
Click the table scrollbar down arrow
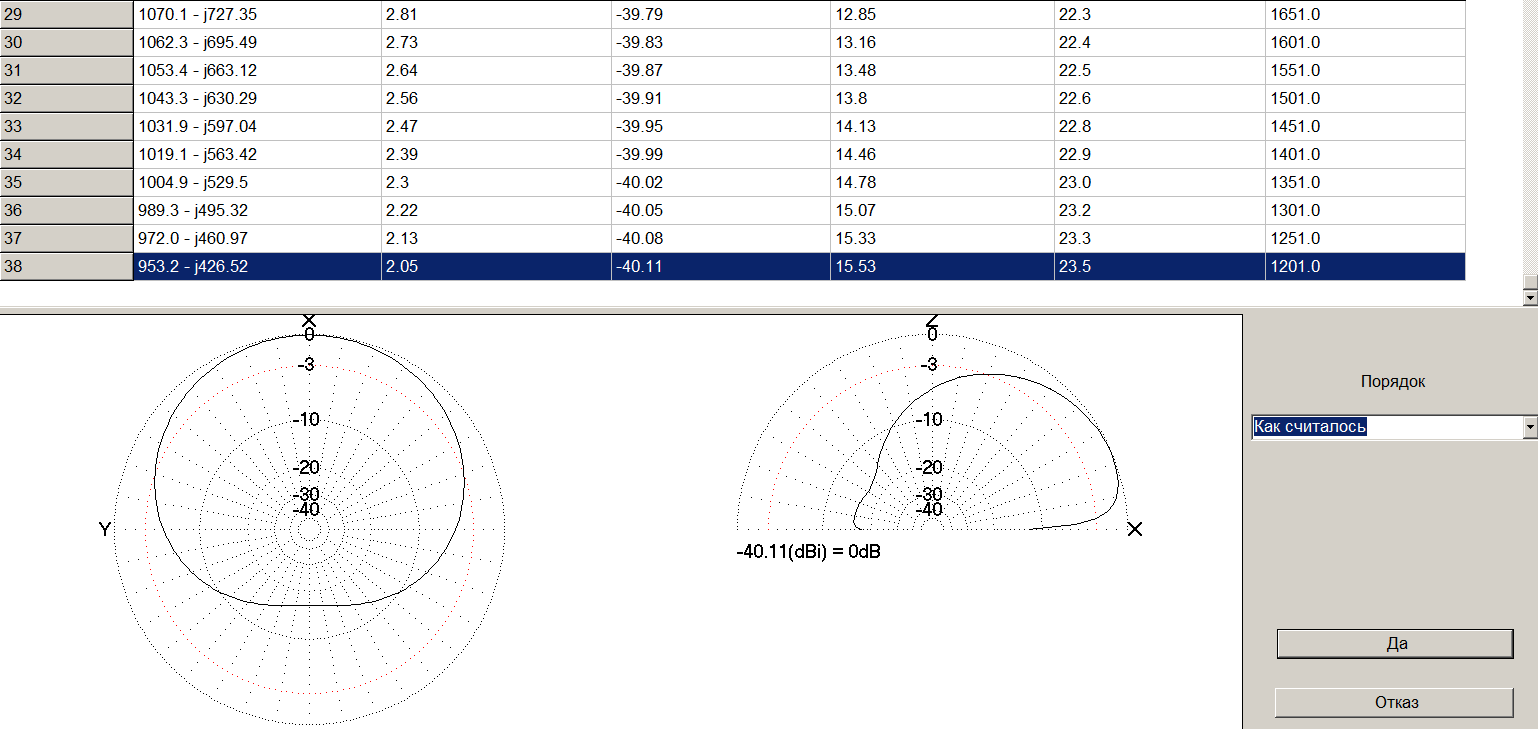click(x=1528, y=298)
